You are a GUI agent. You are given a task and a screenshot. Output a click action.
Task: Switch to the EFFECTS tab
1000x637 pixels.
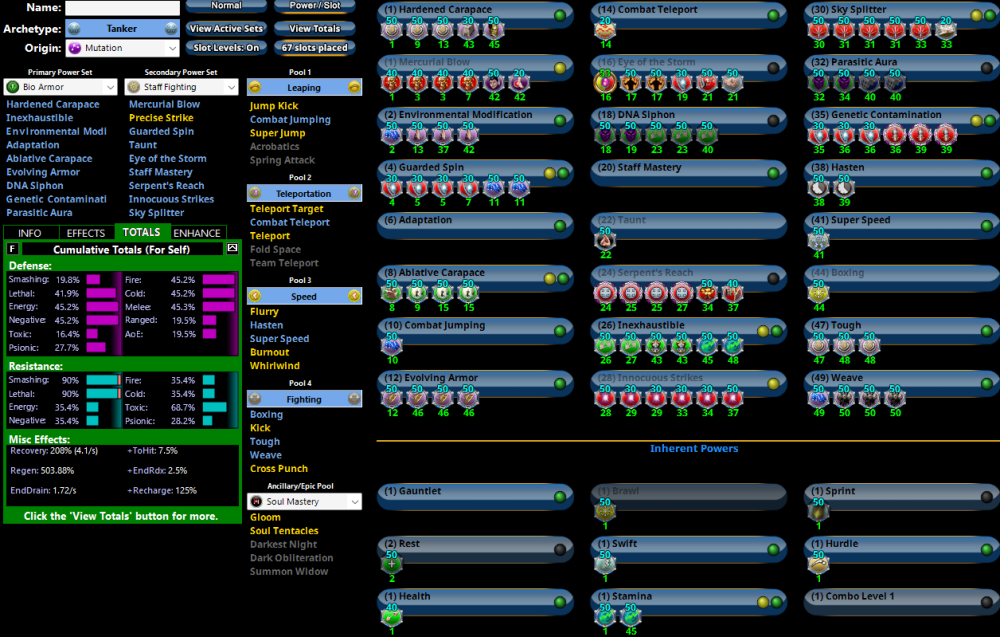tap(86, 233)
